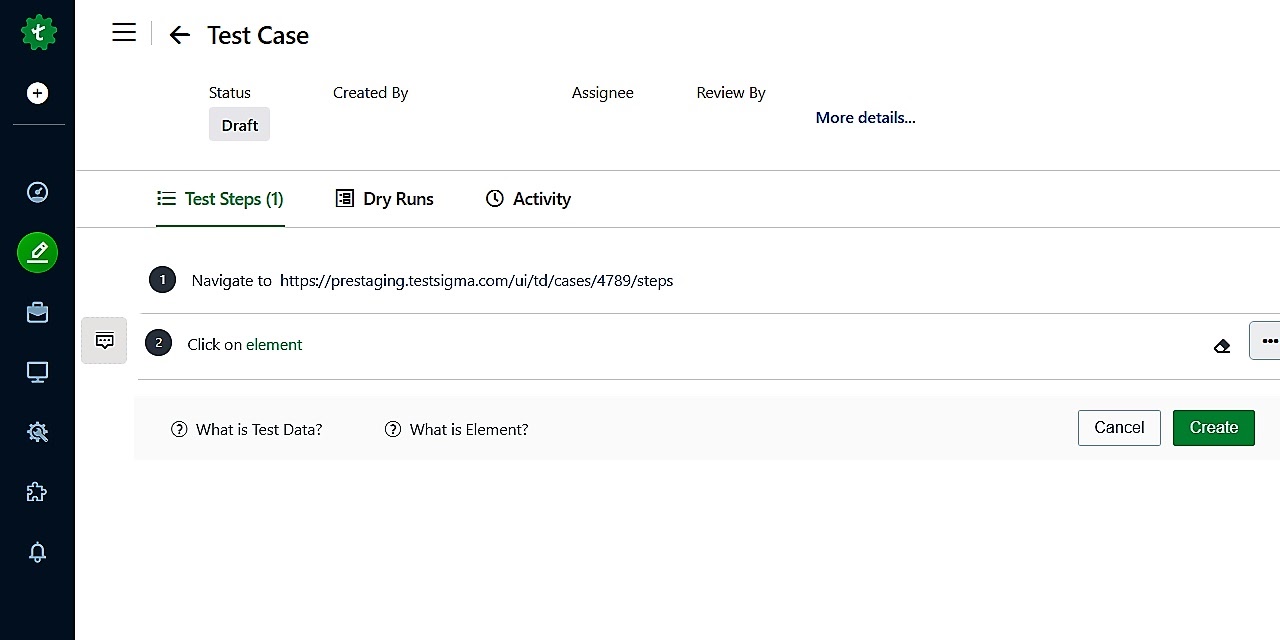Click the green Create button

tap(1214, 427)
